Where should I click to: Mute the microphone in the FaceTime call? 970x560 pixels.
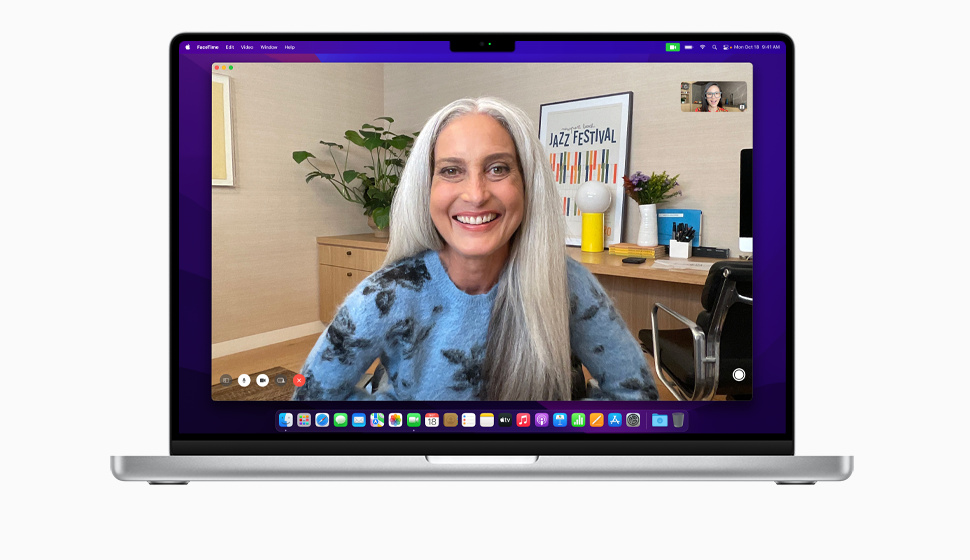pos(244,380)
